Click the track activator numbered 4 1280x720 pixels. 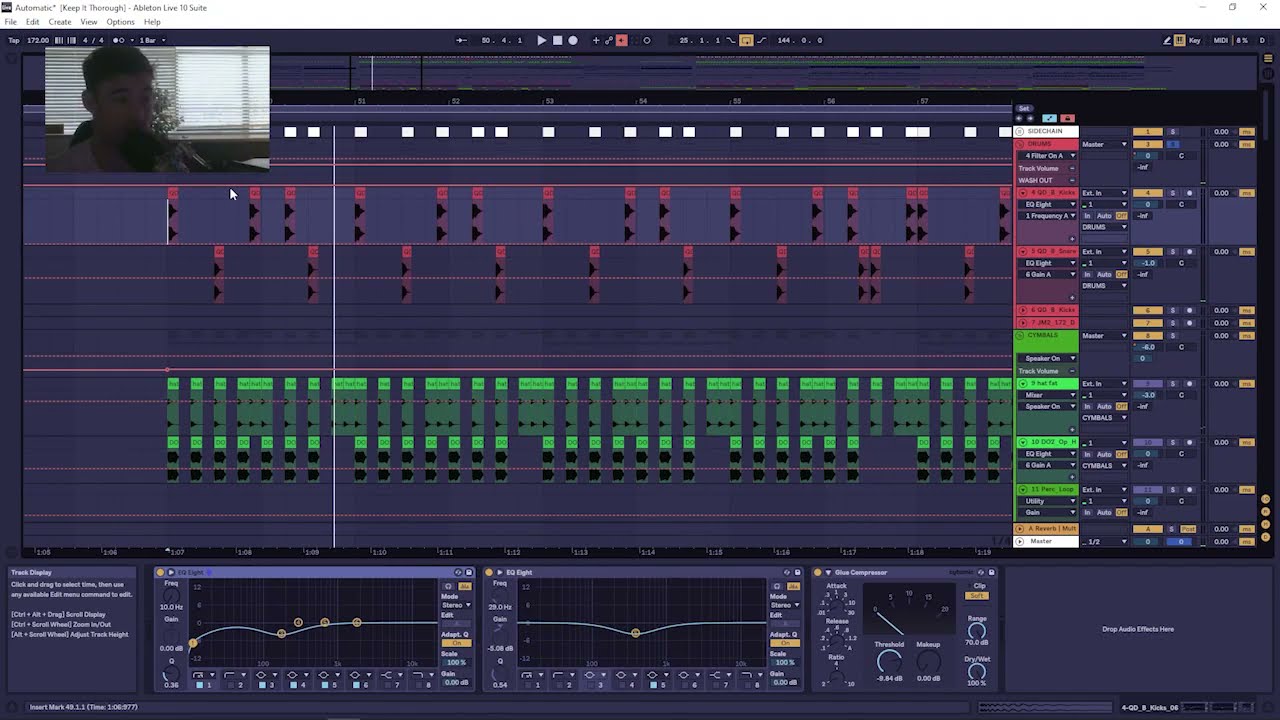(x=1147, y=193)
